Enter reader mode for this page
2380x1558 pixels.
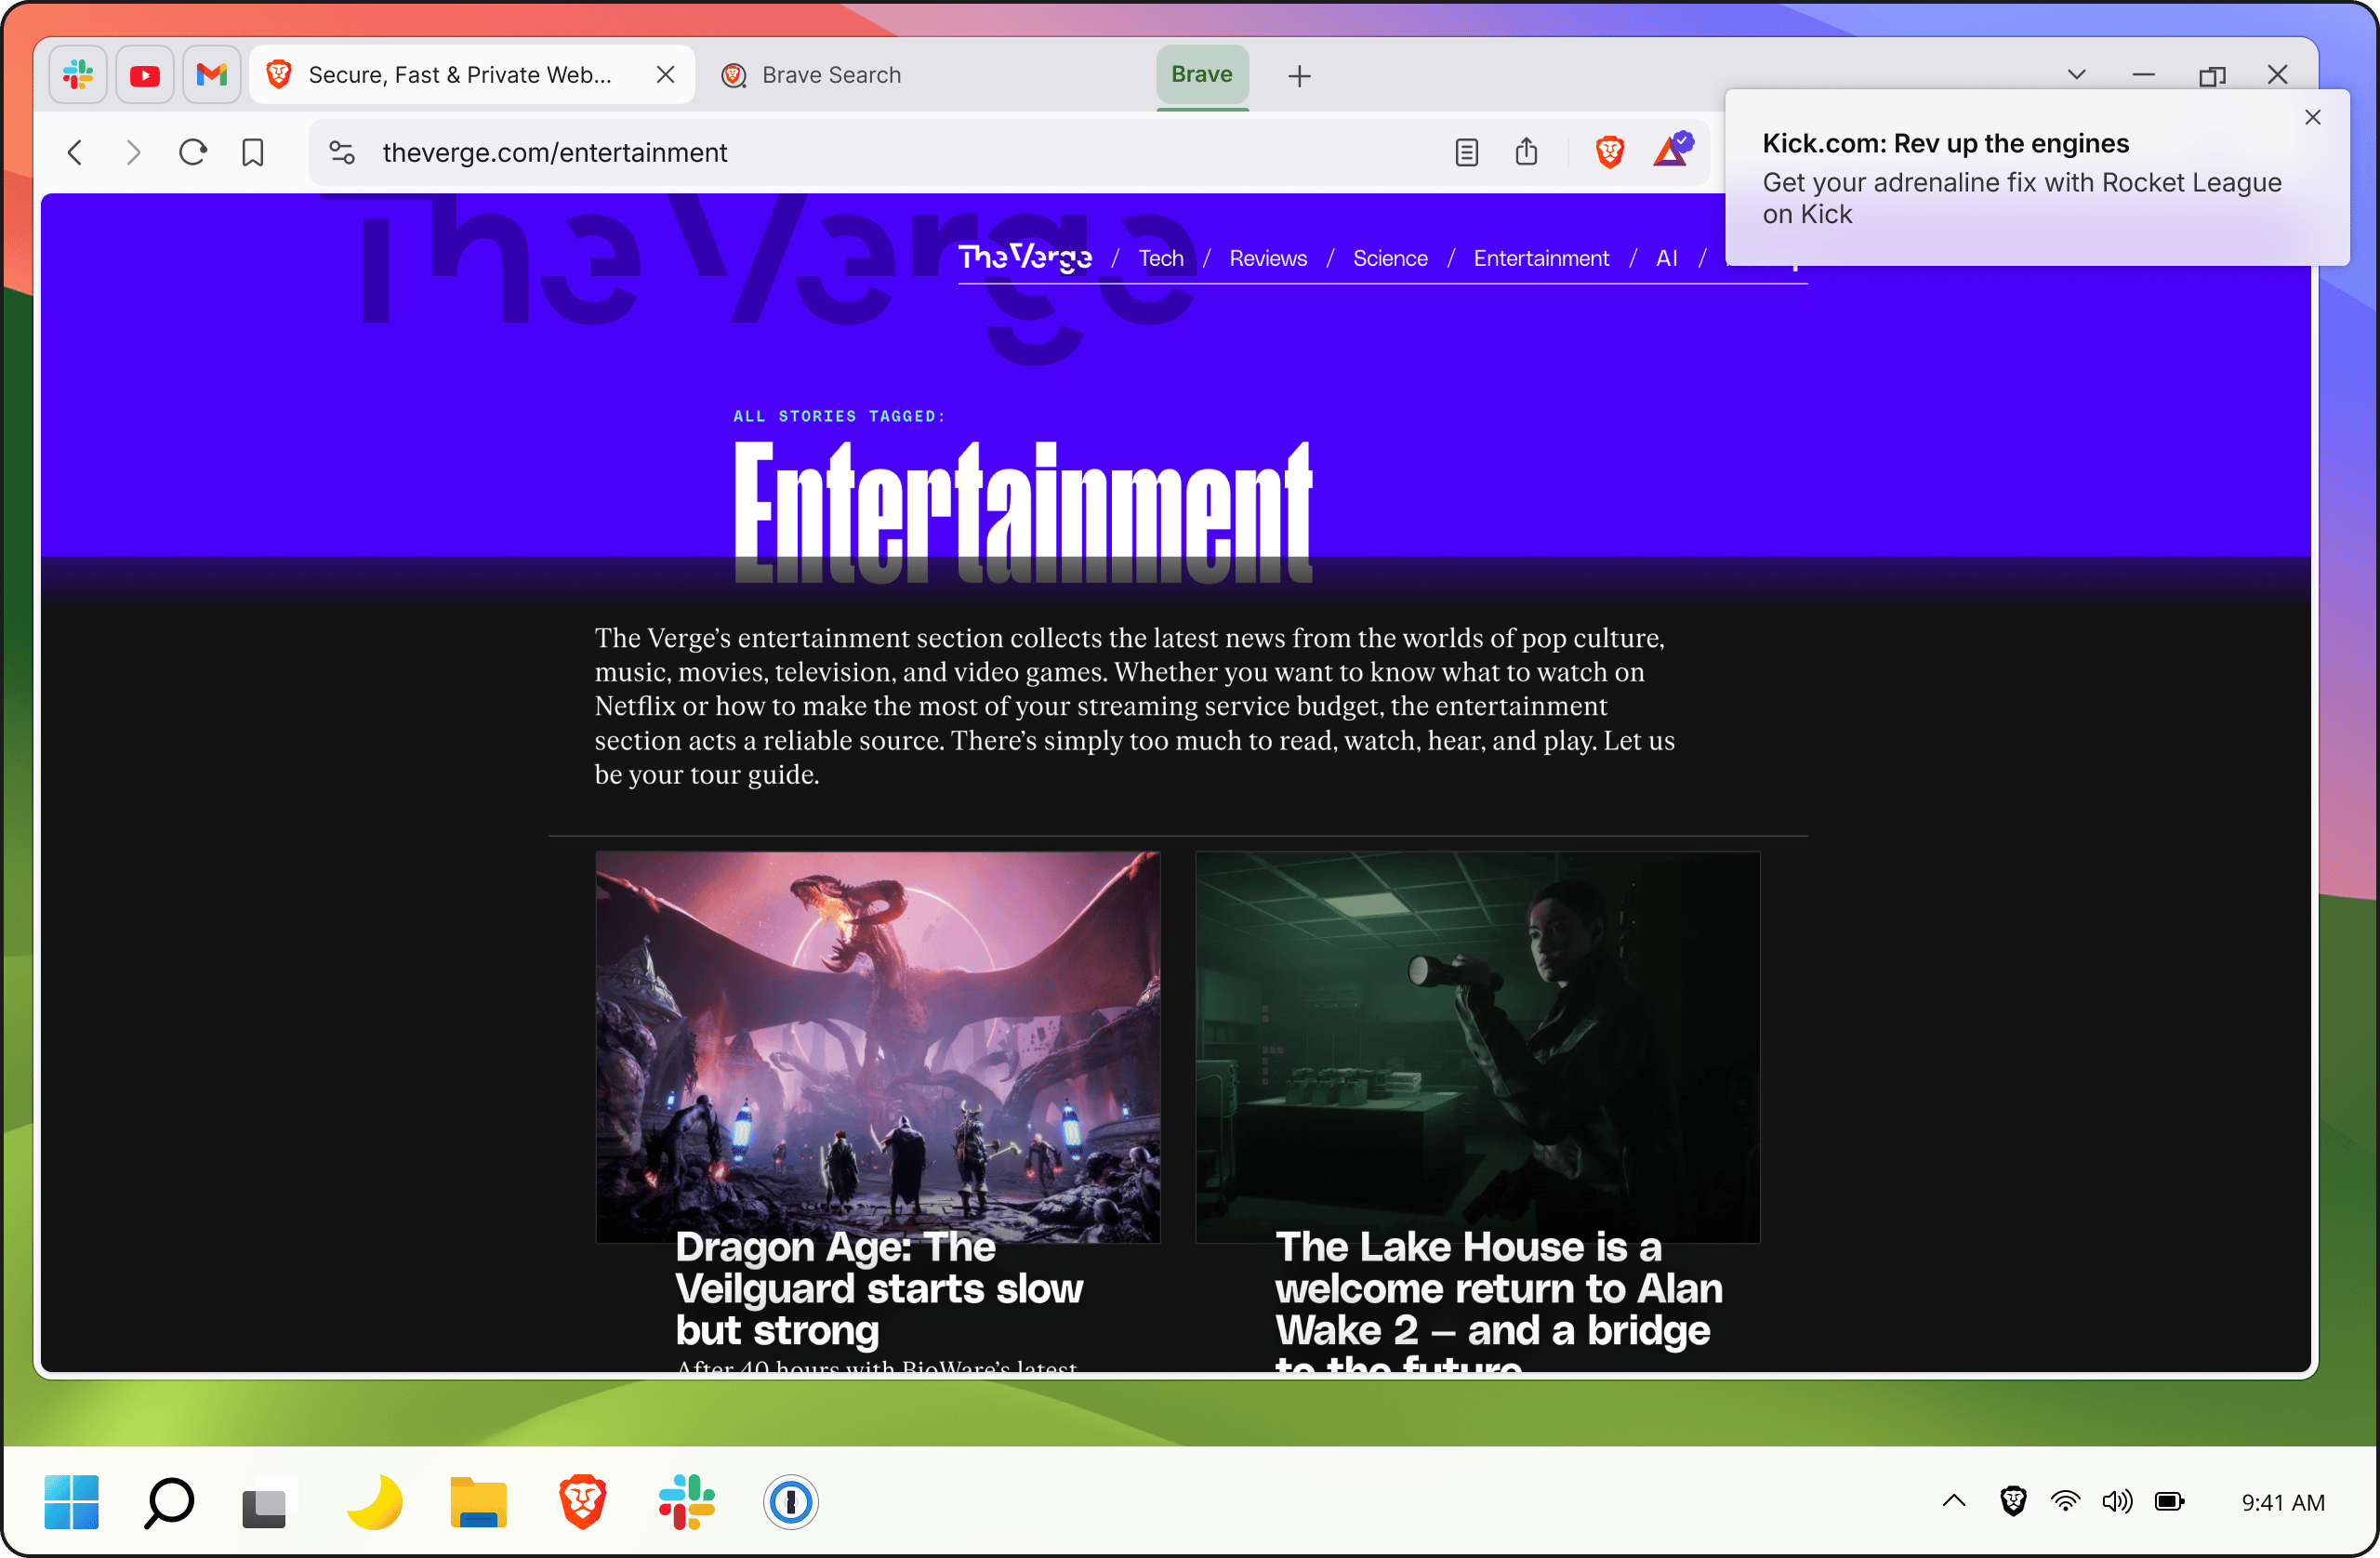pyautogui.click(x=1466, y=152)
